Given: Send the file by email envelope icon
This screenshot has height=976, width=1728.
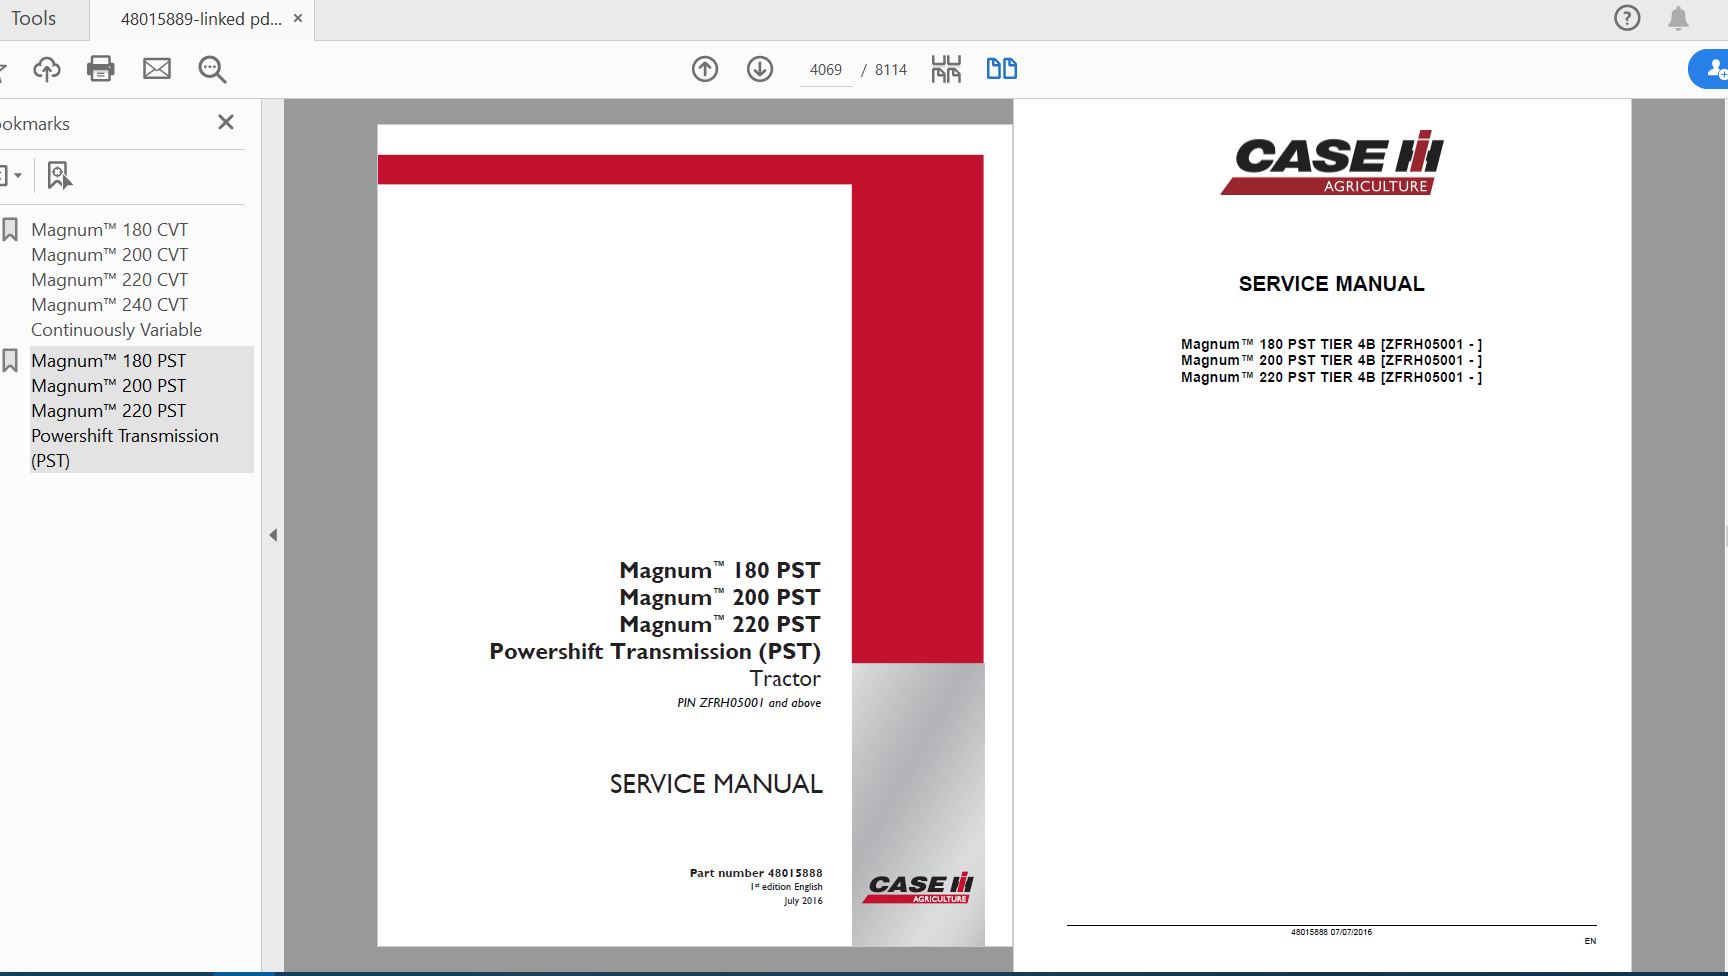Looking at the screenshot, I should (x=157, y=69).
